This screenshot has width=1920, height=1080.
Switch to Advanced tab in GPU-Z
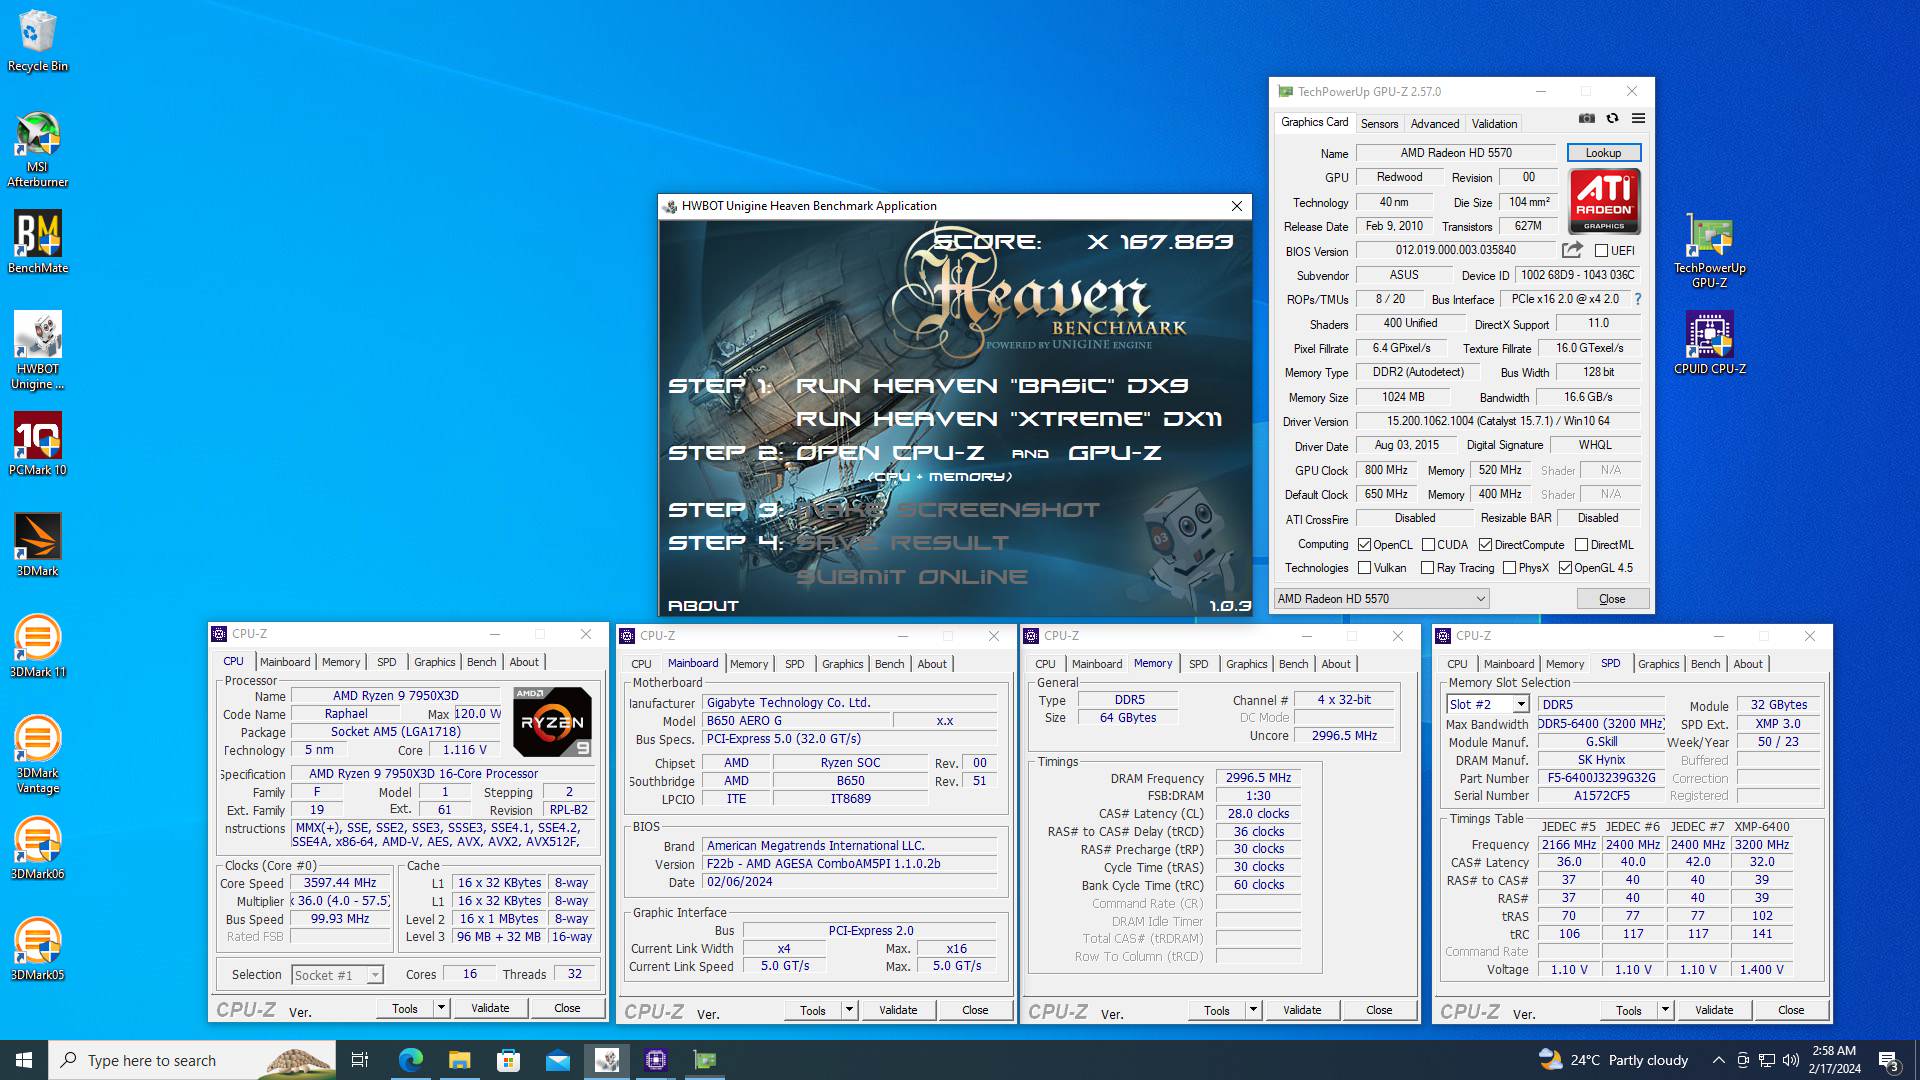pyautogui.click(x=1435, y=123)
